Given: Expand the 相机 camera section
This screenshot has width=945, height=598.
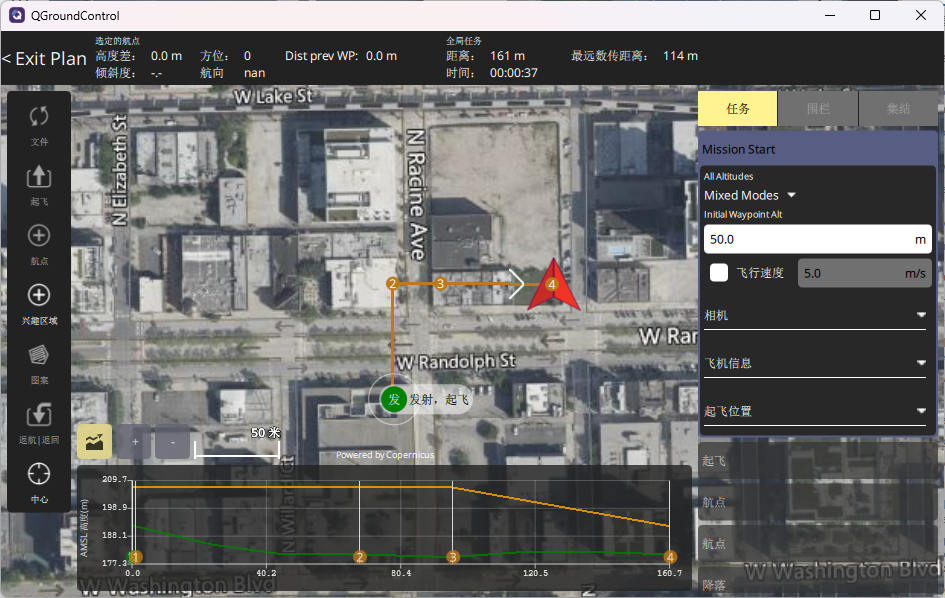Looking at the screenshot, I should click(815, 315).
